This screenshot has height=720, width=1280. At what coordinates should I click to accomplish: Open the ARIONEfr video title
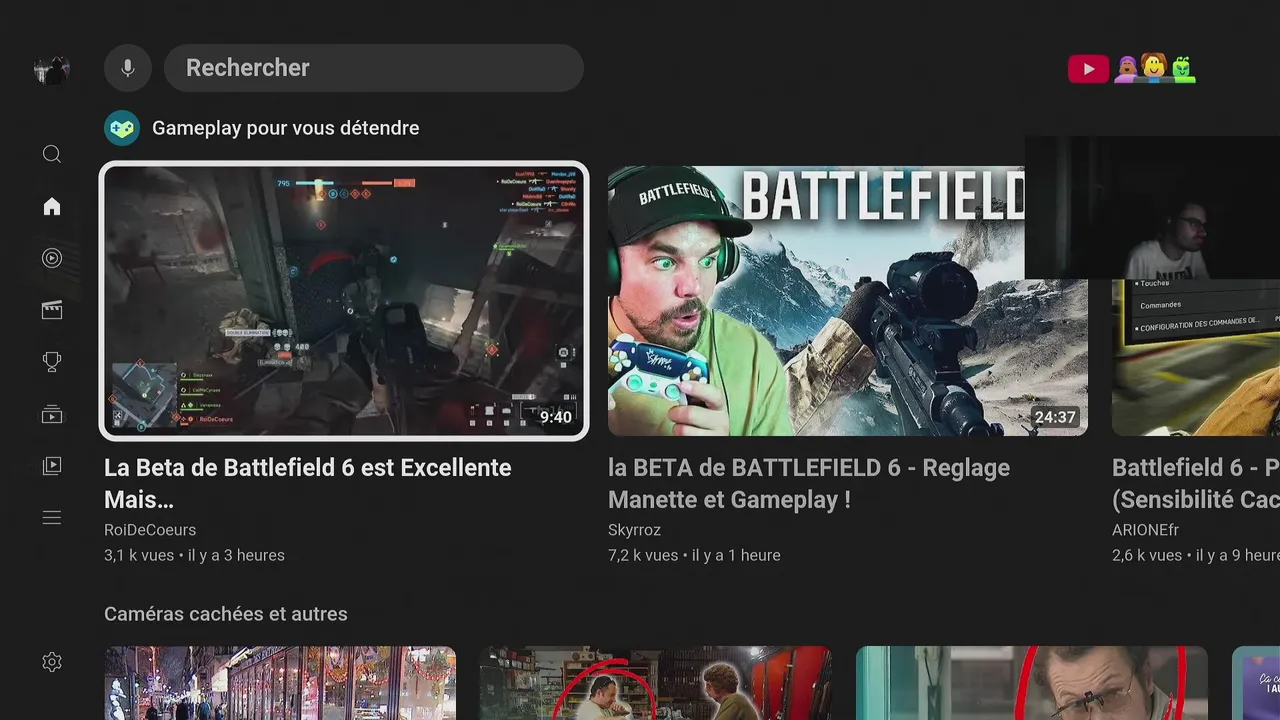pyautogui.click(x=1196, y=483)
